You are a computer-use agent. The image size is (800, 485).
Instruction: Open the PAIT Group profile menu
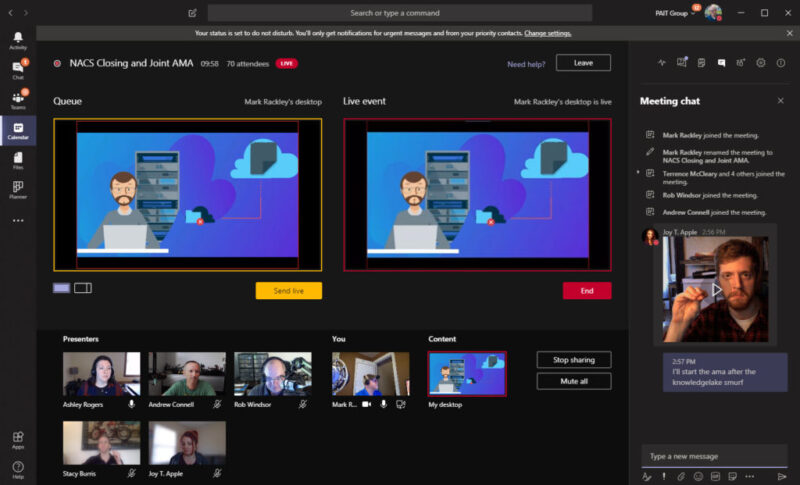(713, 13)
